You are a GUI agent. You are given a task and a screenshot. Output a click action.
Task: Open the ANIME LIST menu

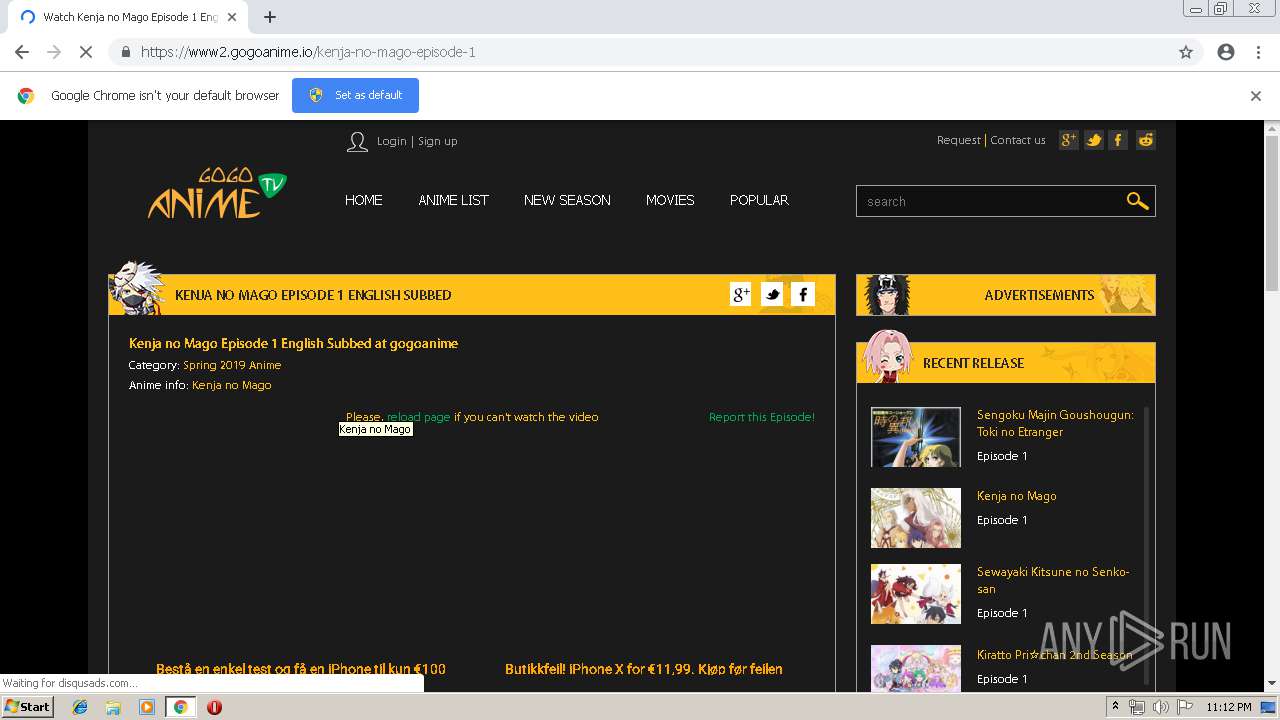pos(453,200)
